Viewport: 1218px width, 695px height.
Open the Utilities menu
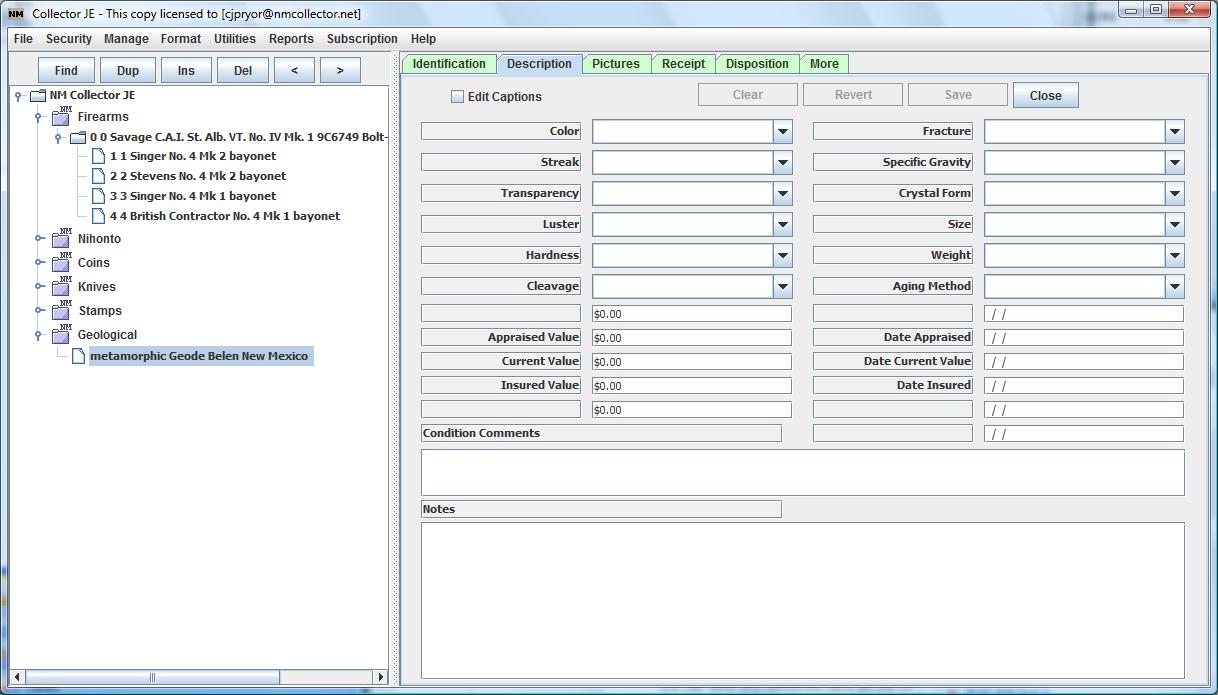(x=234, y=39)
